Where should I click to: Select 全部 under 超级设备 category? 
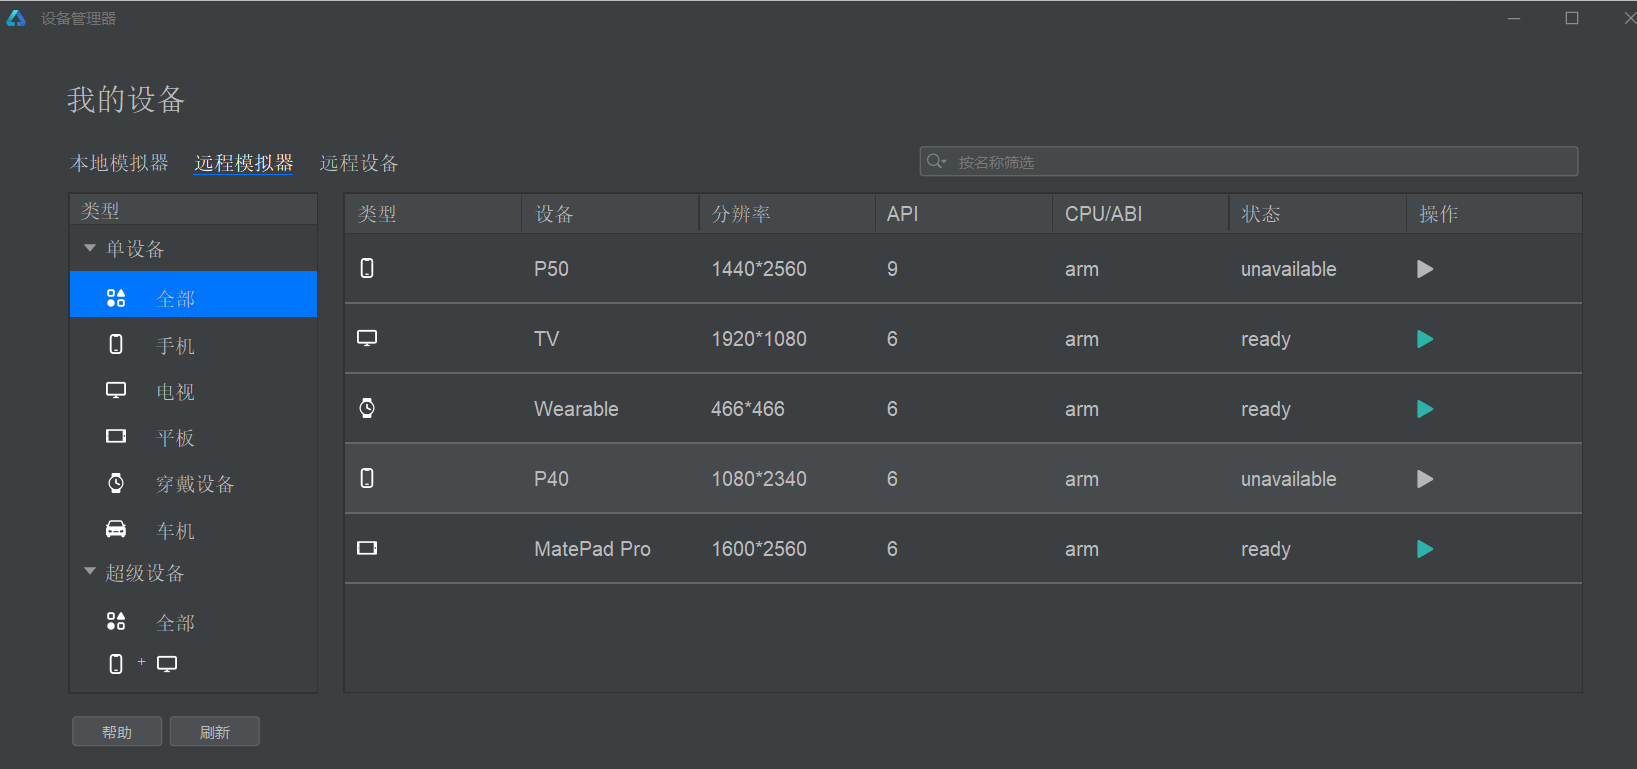pyautogui.click(x=193, y=622)
